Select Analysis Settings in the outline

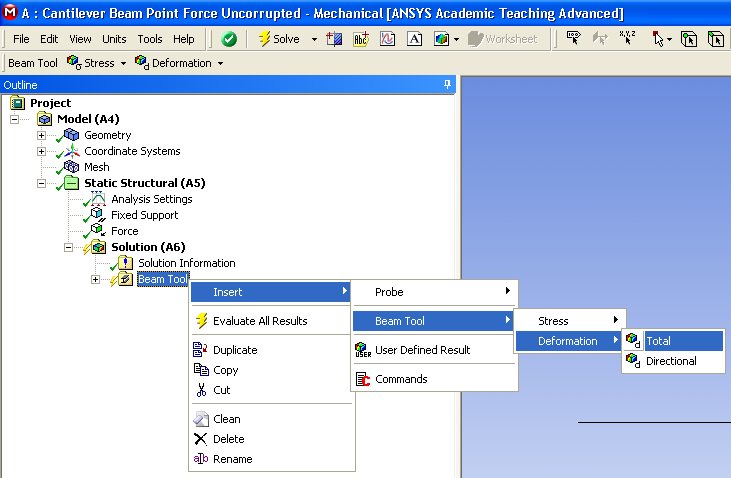152,199
